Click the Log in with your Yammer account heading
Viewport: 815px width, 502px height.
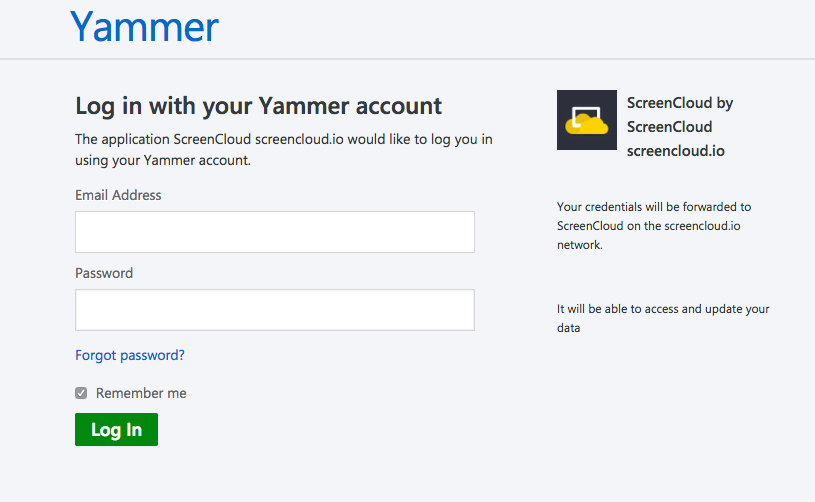[x=258, y=107]
